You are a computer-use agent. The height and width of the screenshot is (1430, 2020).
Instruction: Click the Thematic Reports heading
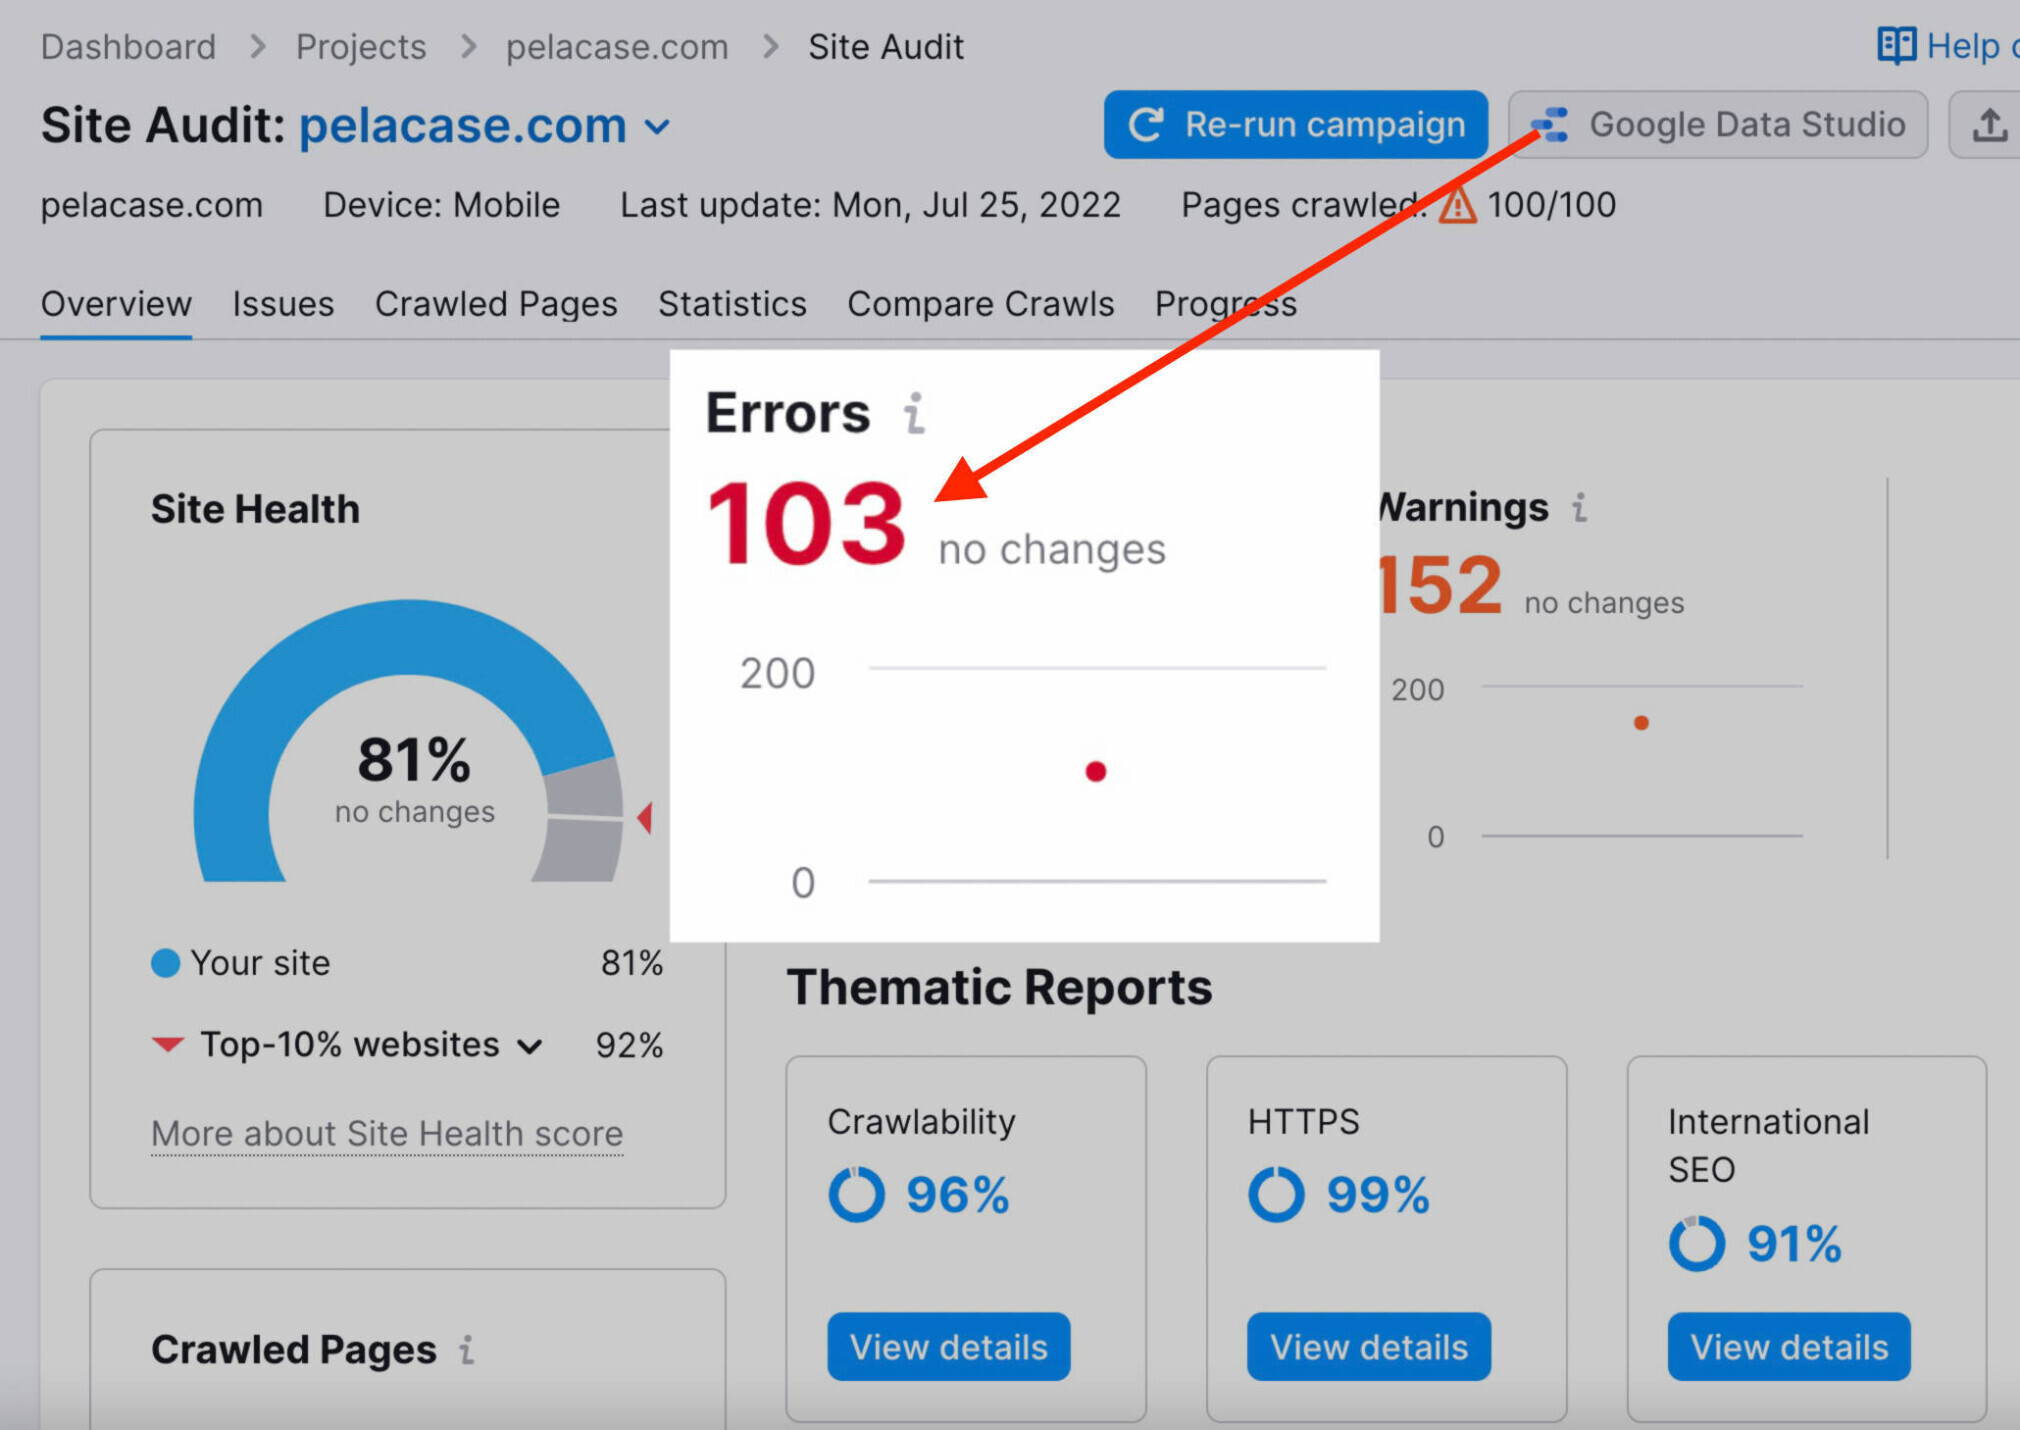999,988
